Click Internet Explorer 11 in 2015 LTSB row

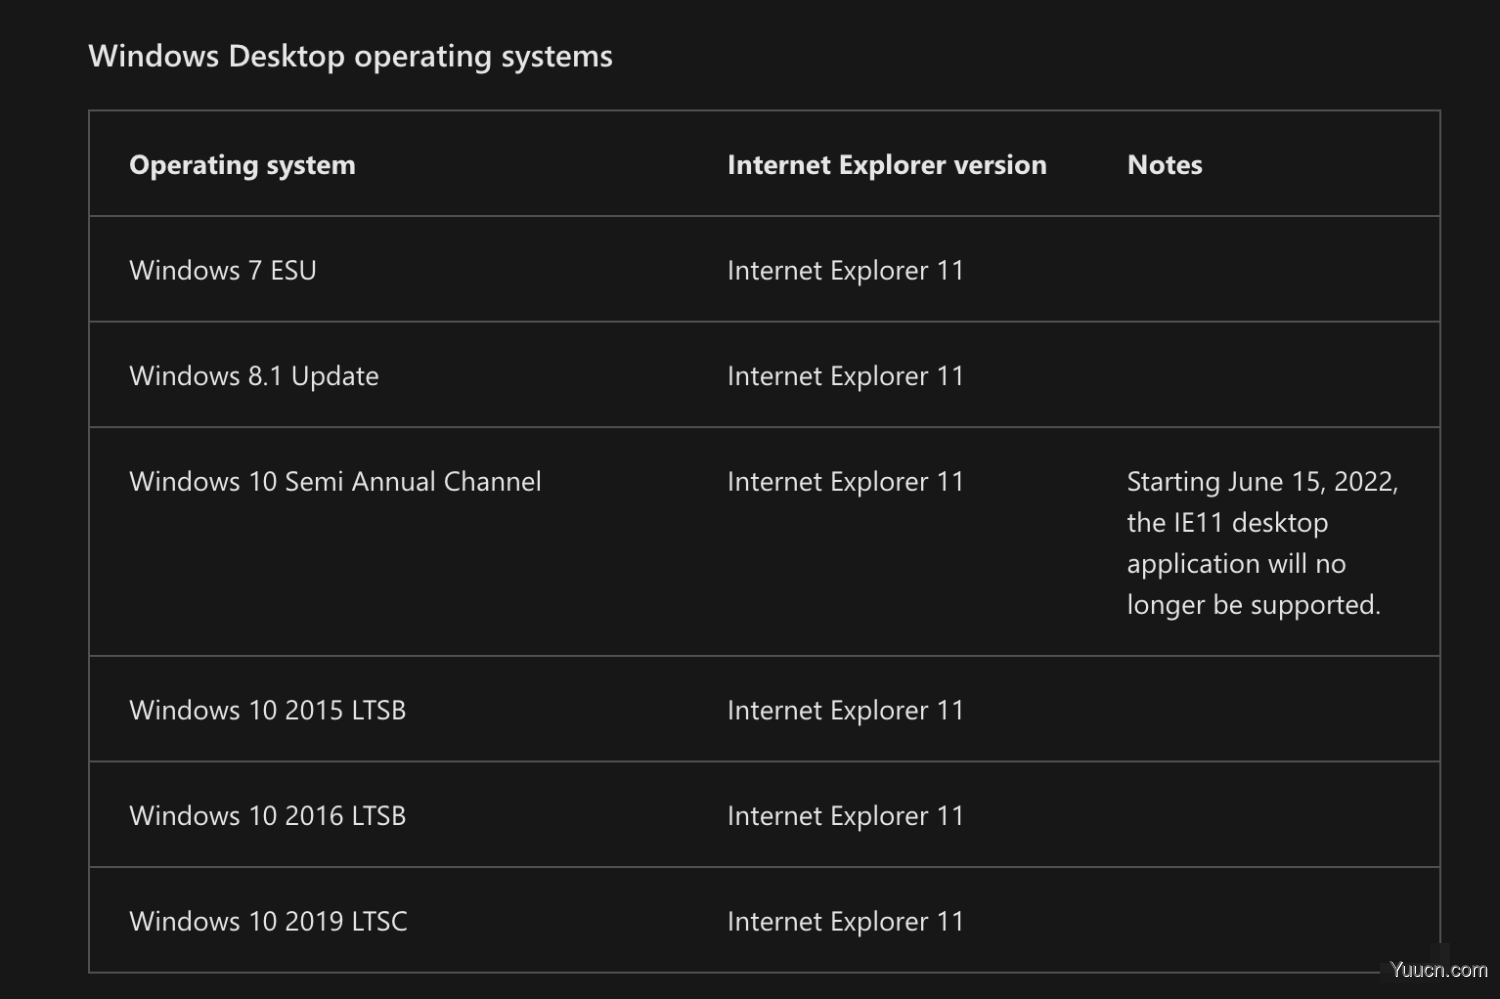pos(845,710)
